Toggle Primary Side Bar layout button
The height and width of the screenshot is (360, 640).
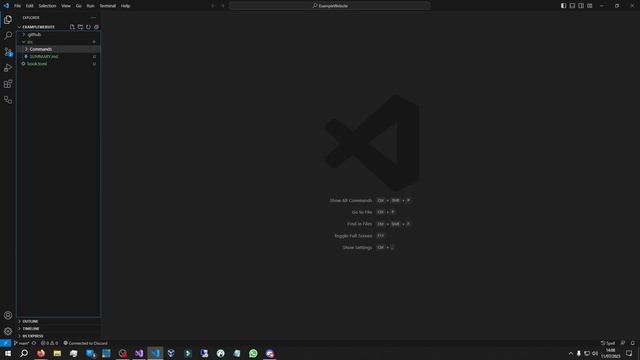(x=563, y=6)
